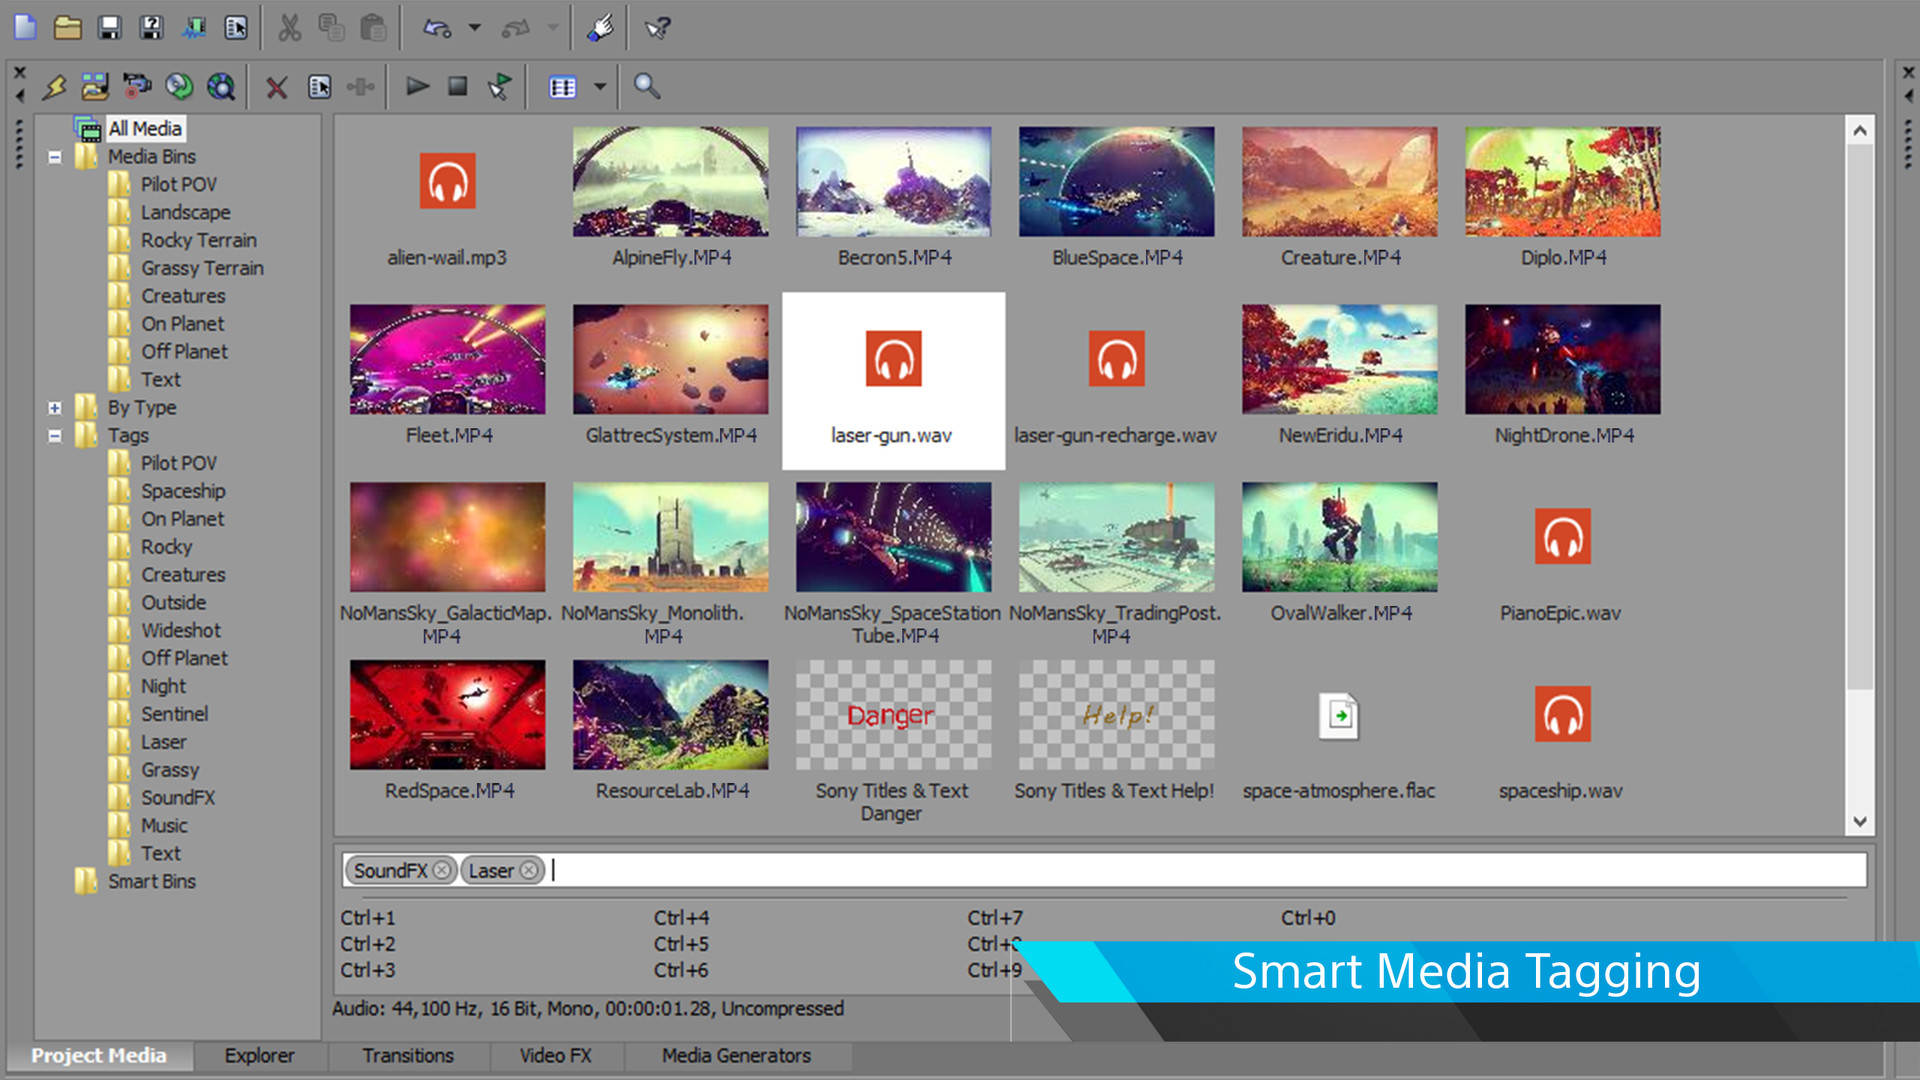The image size is (1920, 1080).
Task: Select the OvalWalker.MP4 thumbnail
Action: [x=1340, y=537]
